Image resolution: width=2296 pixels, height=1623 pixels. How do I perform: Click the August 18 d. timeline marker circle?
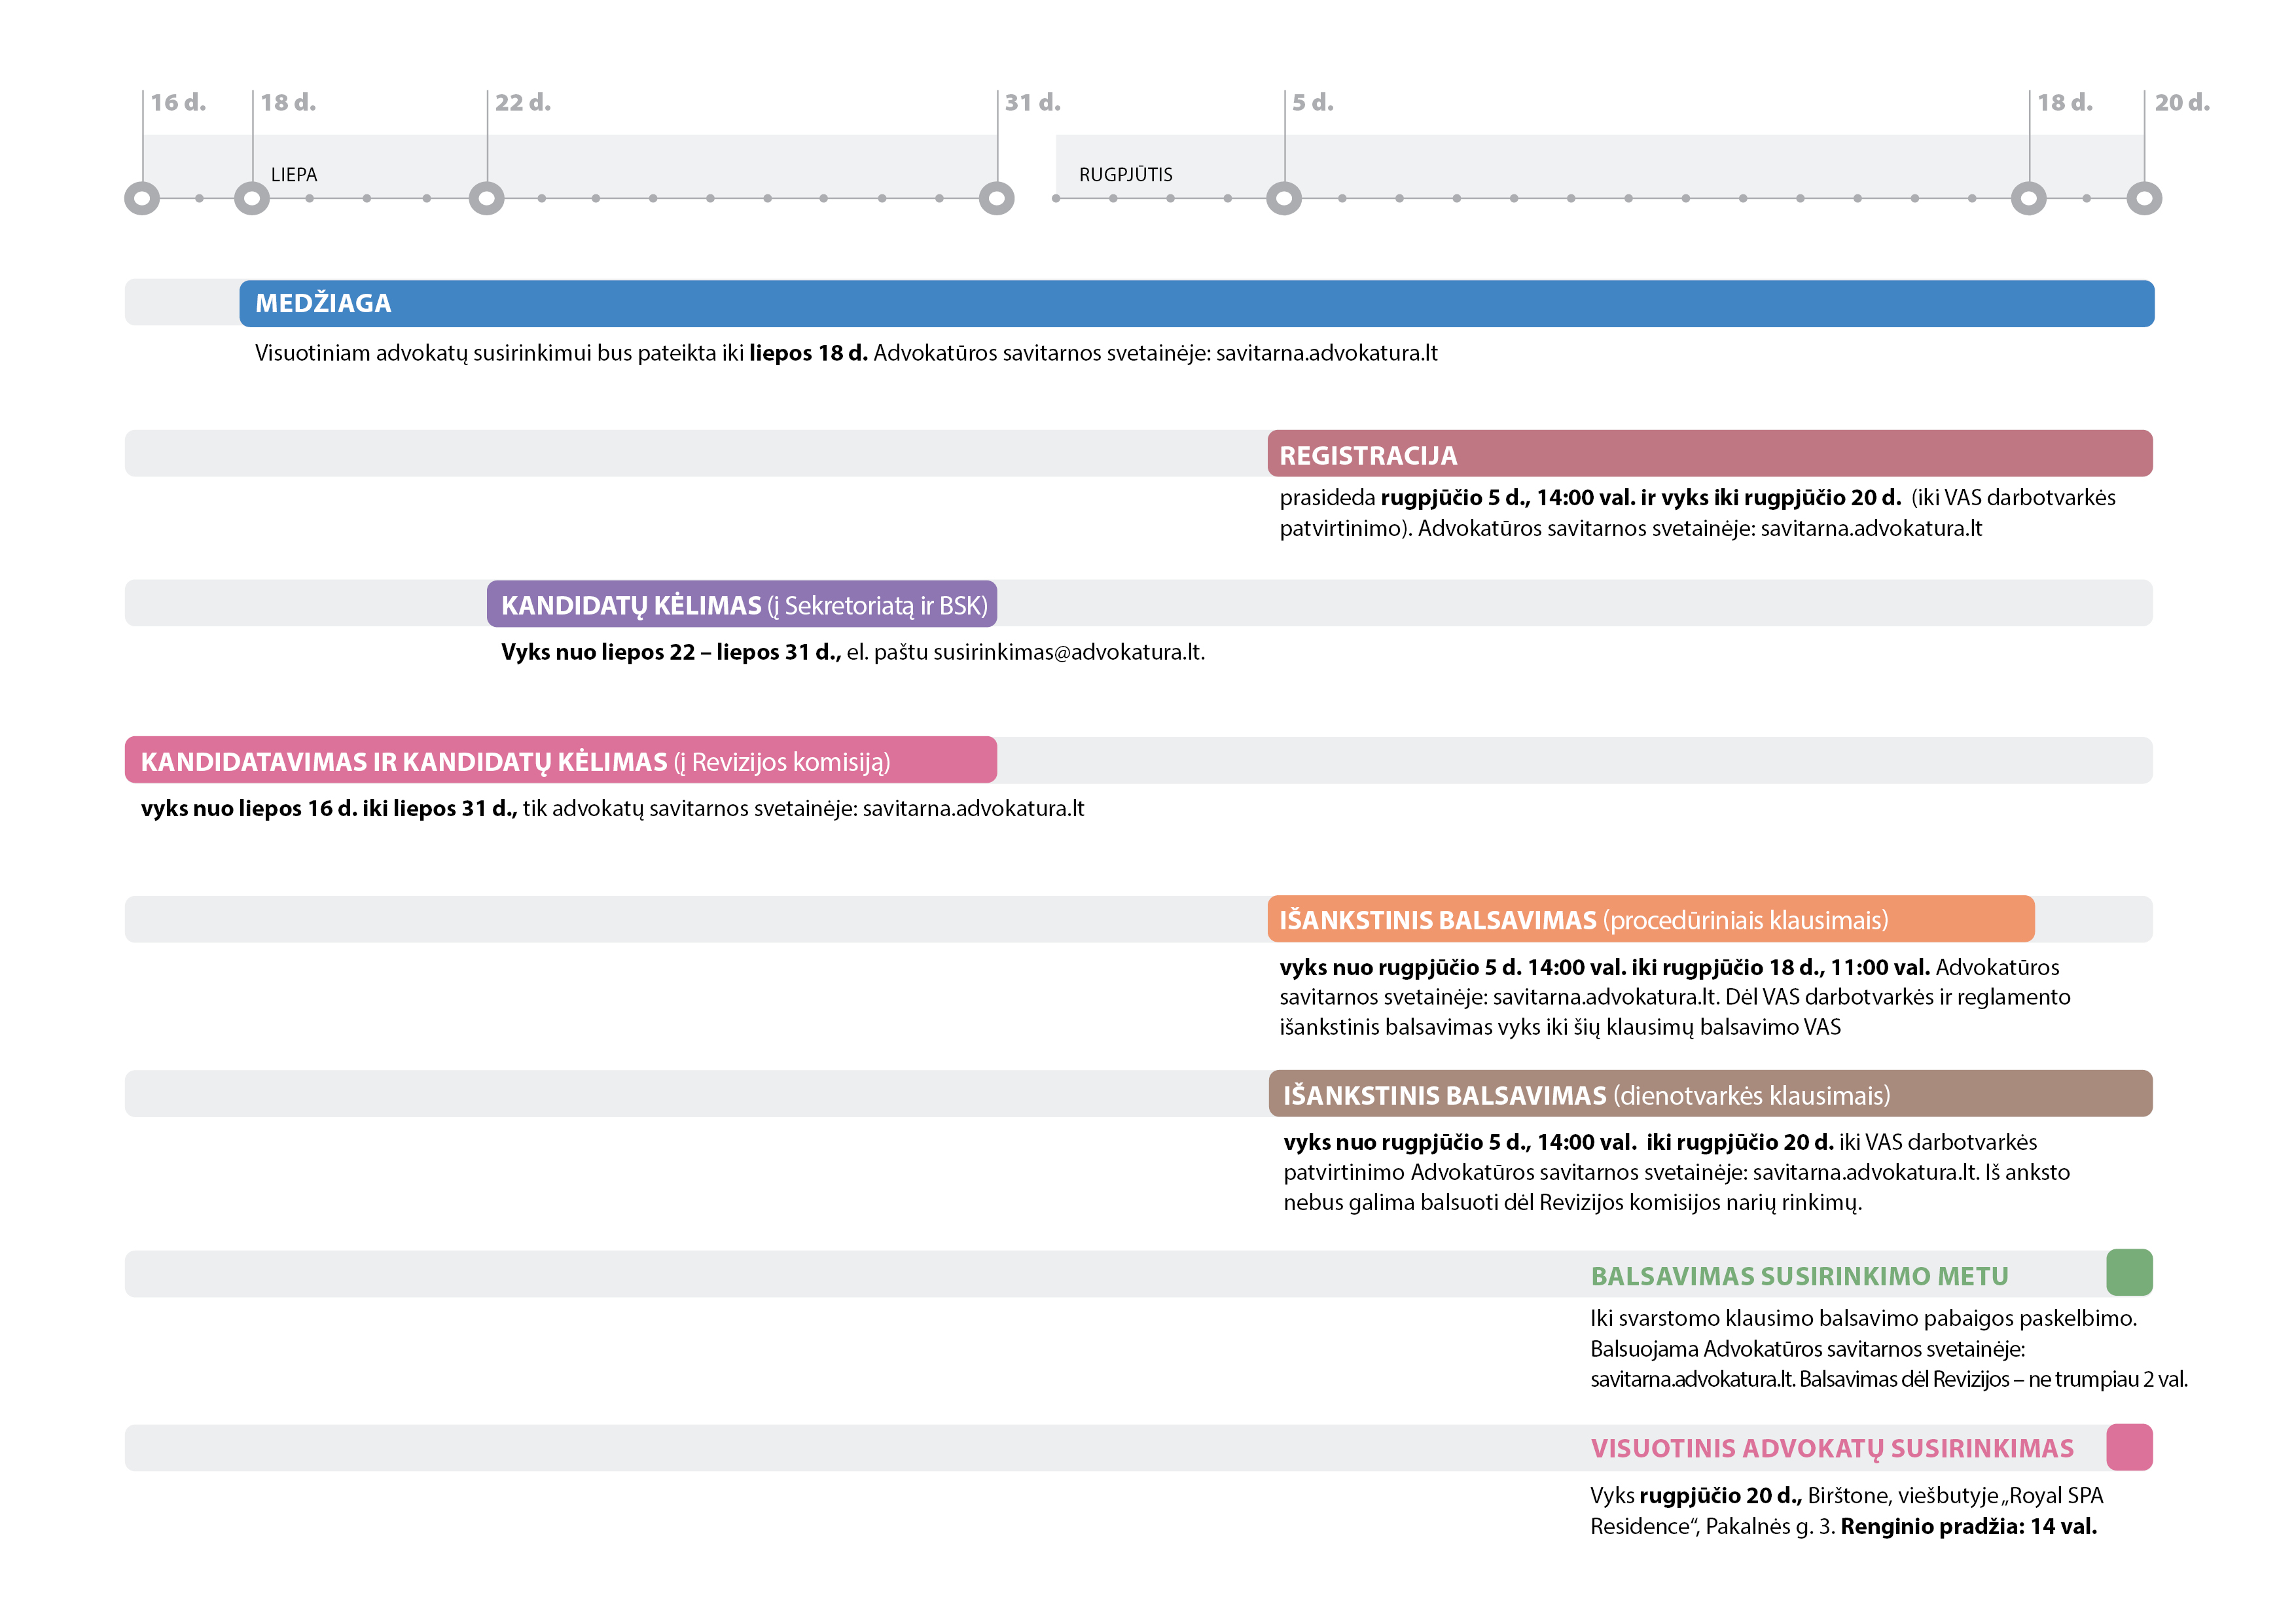2029,198
